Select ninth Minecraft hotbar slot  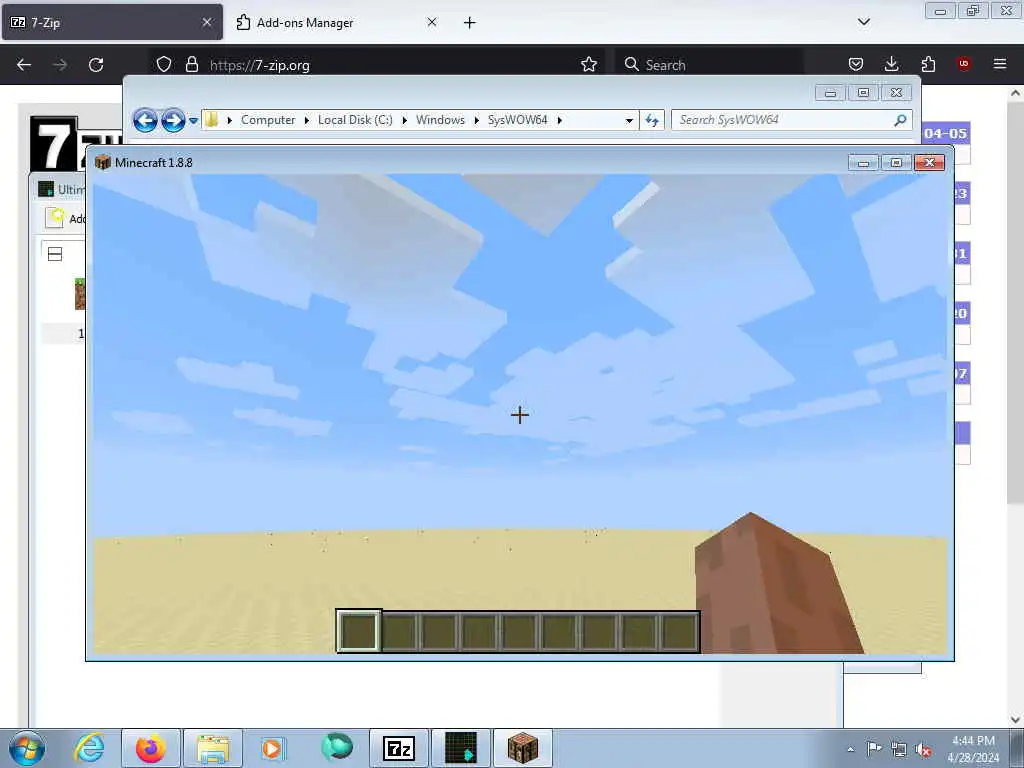[x=679, y=632]
